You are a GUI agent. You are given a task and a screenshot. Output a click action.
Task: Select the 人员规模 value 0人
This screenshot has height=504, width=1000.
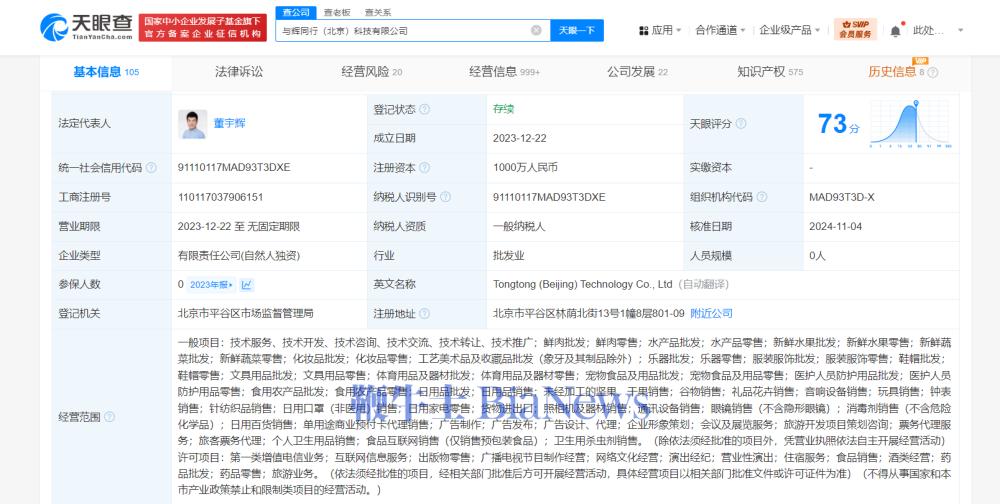click(818, 256)
